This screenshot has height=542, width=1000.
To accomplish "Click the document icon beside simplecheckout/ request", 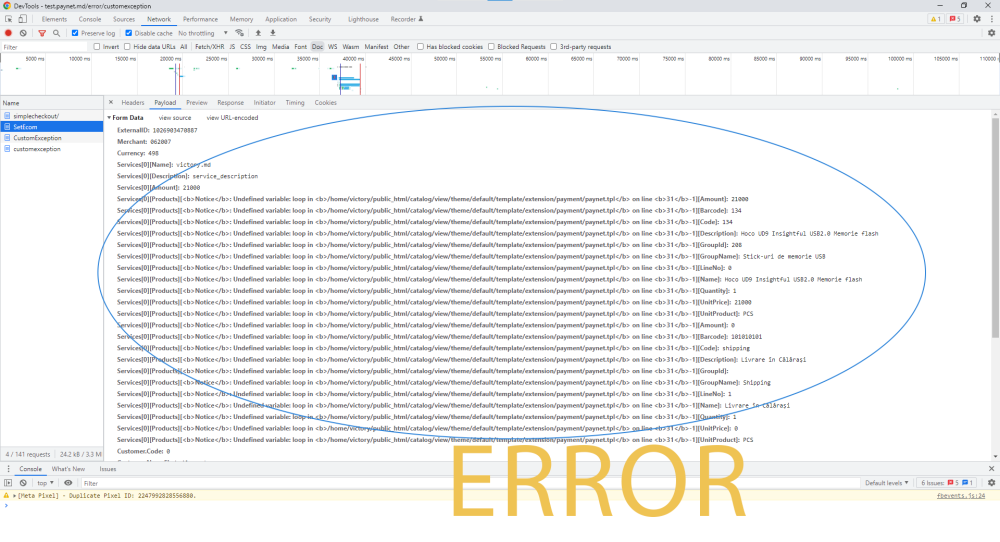I will pos(8,116).
